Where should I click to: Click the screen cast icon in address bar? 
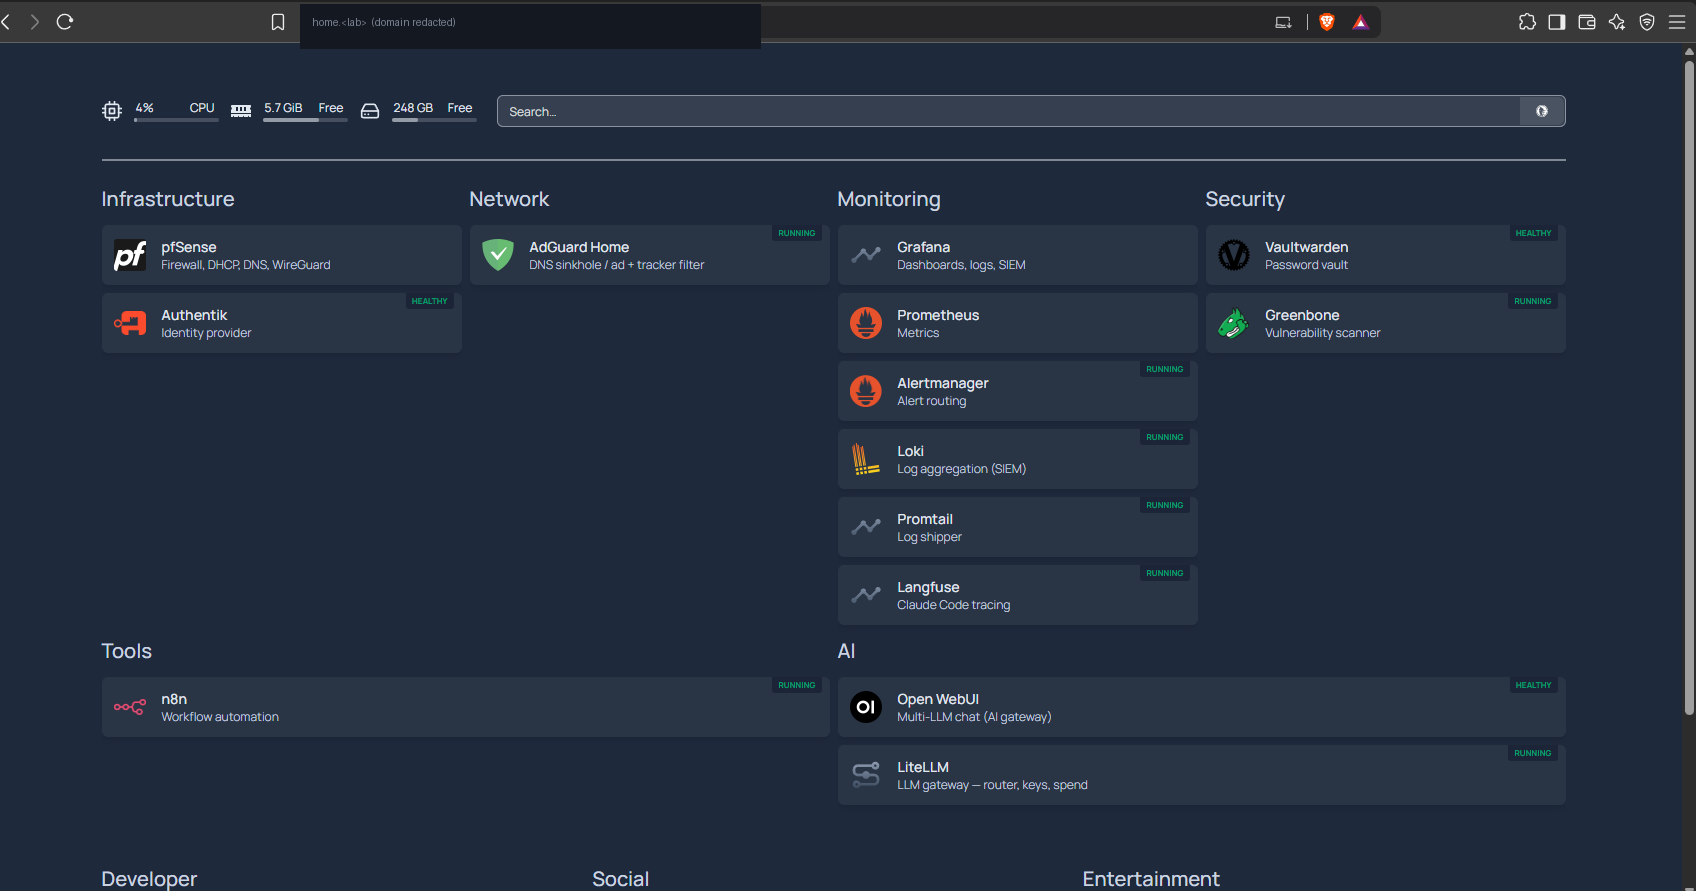[1283, 22]
